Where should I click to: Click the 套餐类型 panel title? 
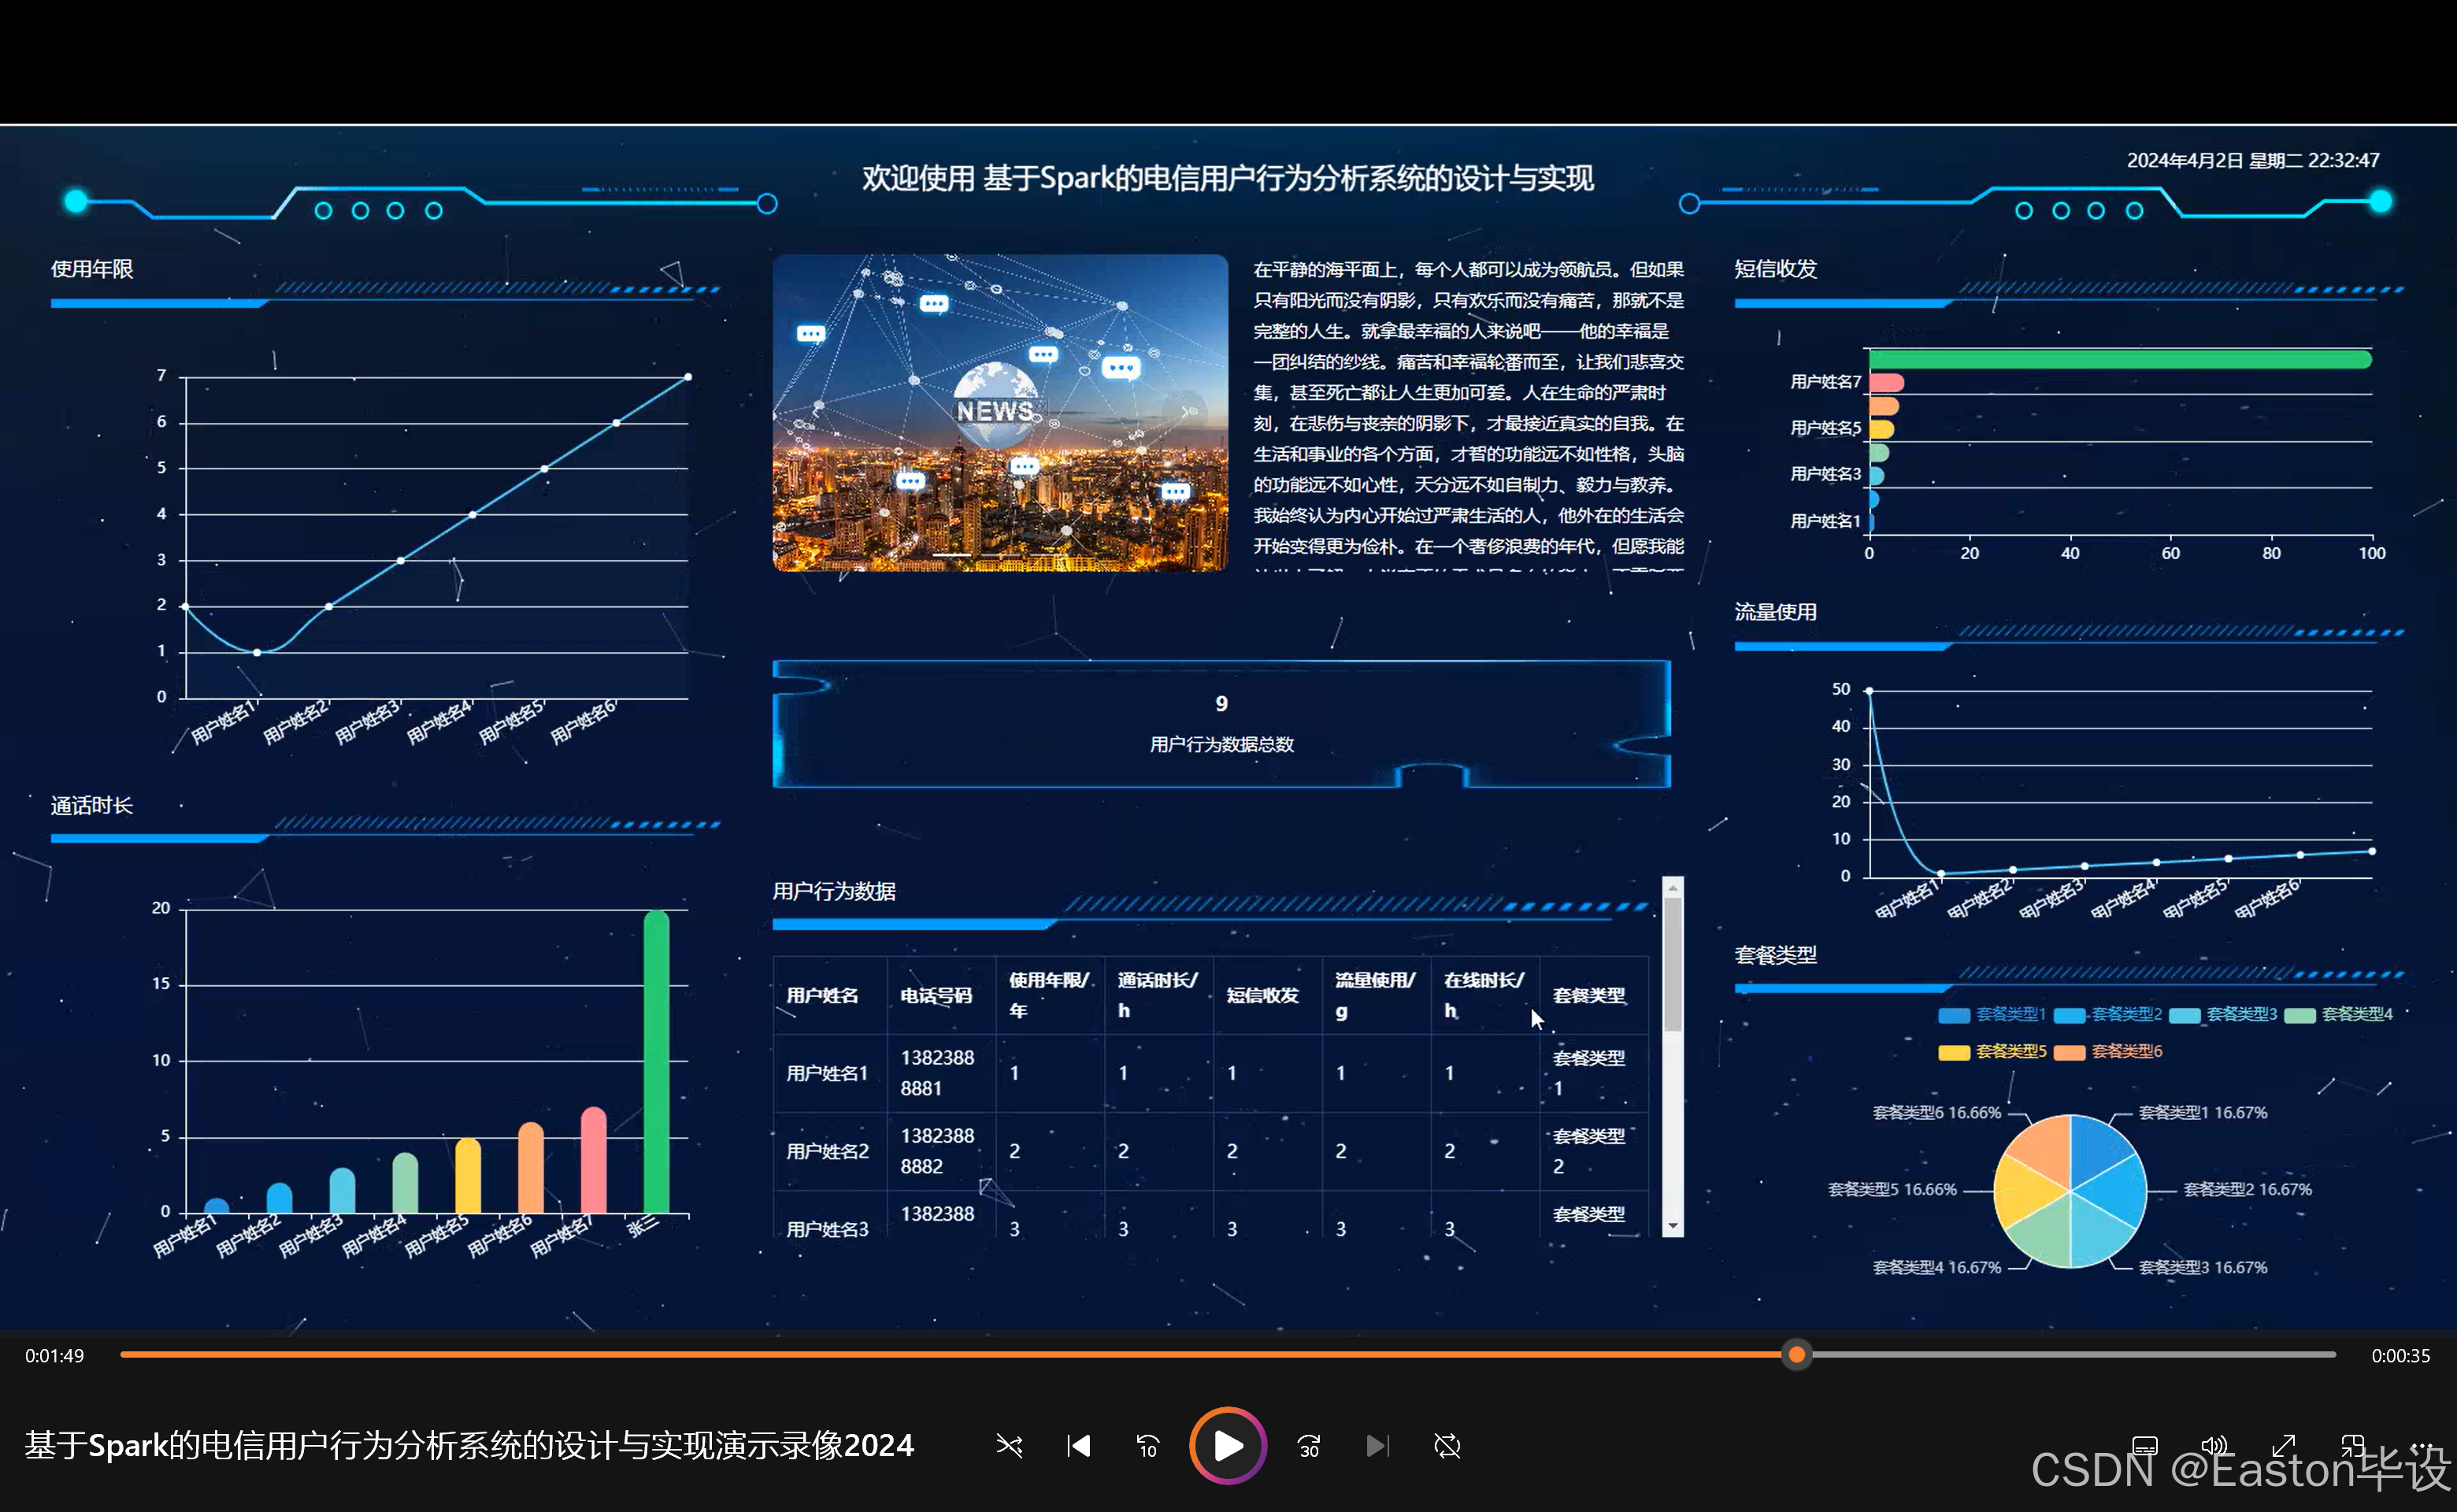[1776, 955]
